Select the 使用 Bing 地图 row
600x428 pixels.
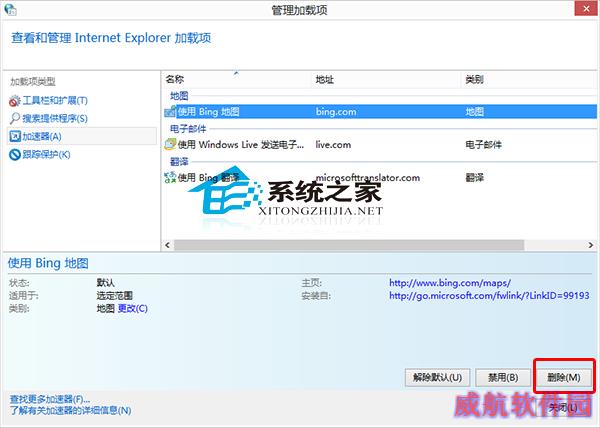(x=380, y=112)
